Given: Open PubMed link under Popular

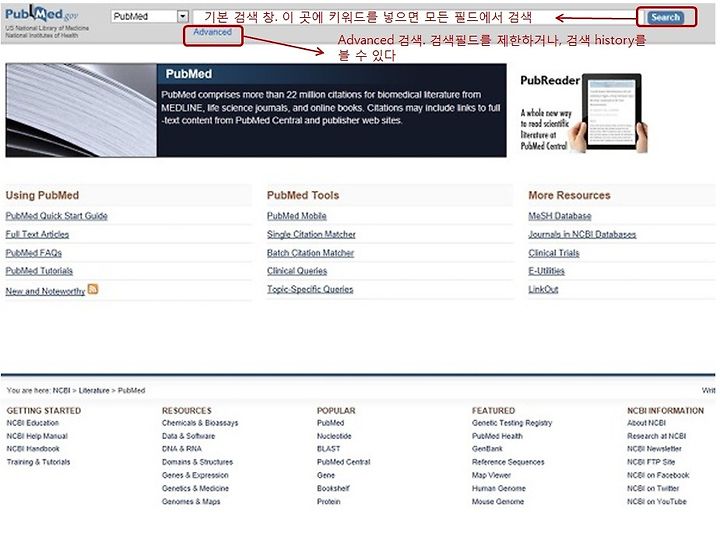Looking at the screenshot, I should tap(331, 423).
